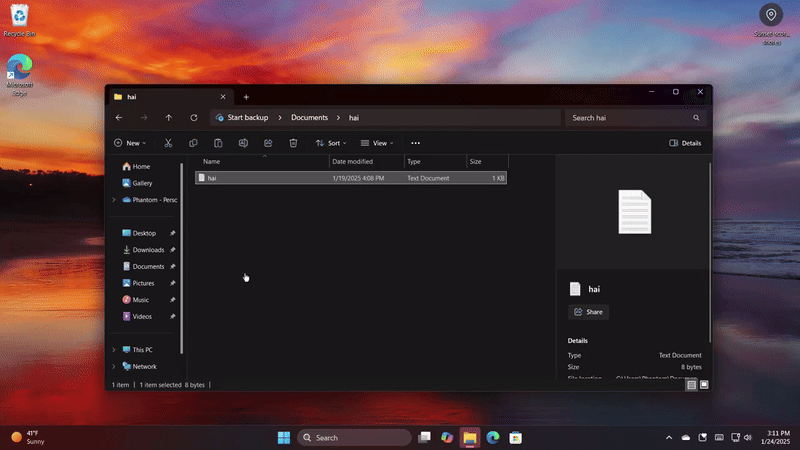Click Documents in the address breadcrumb
This screenshot has height=450, width=800.
tap(309, 118)
